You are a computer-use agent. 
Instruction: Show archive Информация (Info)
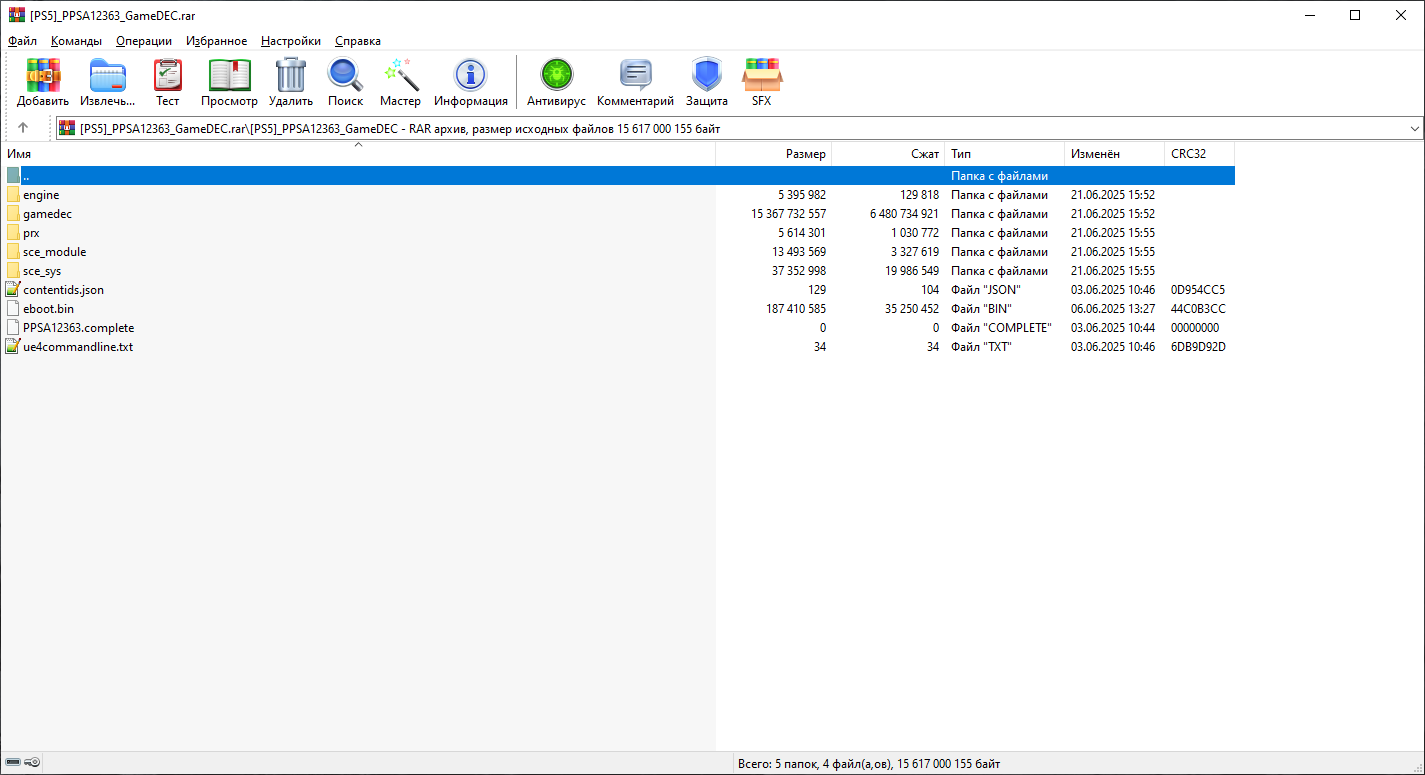tap(471, 75)
